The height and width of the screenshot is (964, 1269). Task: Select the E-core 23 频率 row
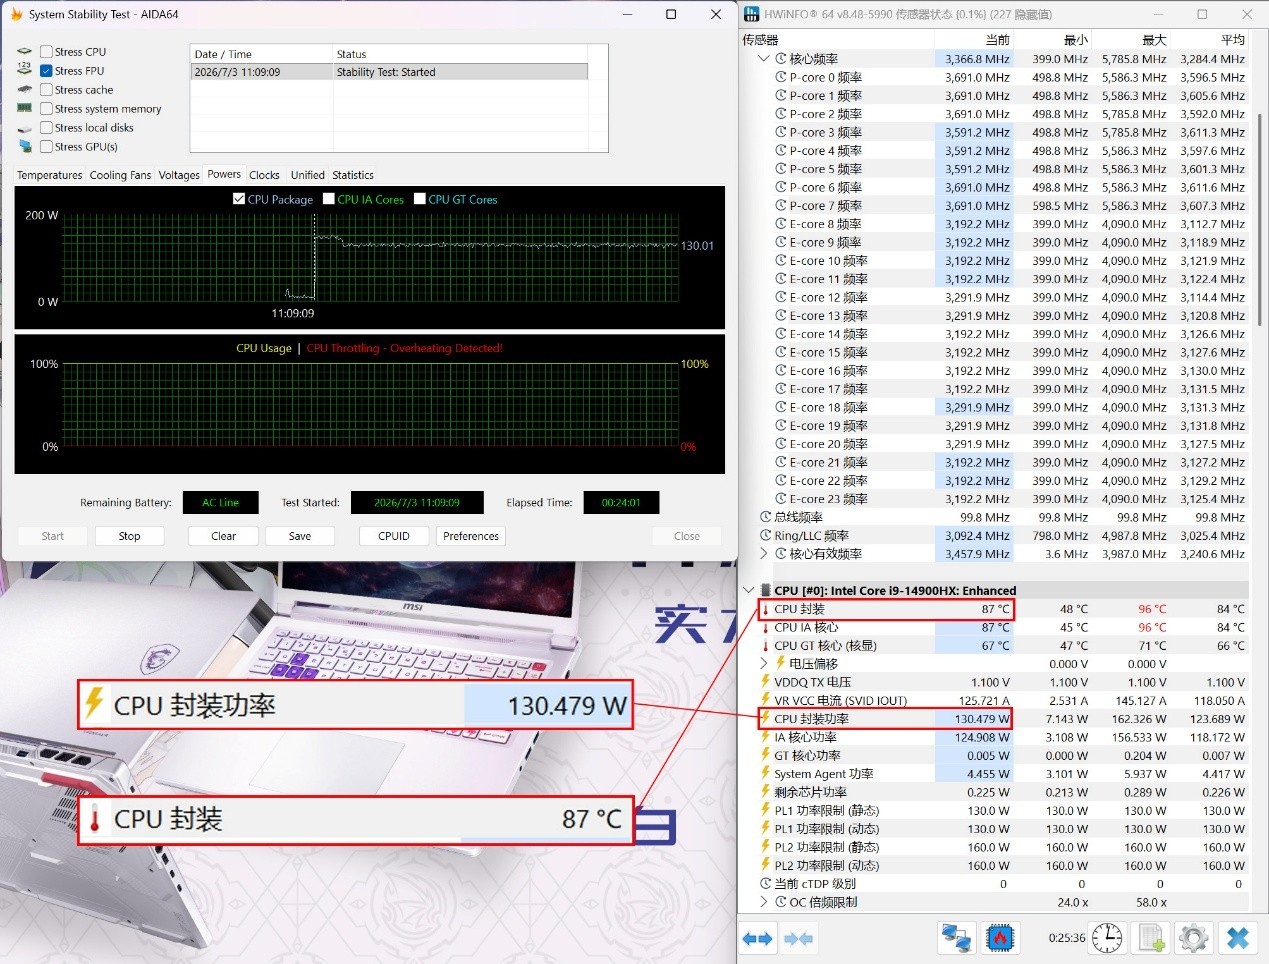click(x=995, y=499)
